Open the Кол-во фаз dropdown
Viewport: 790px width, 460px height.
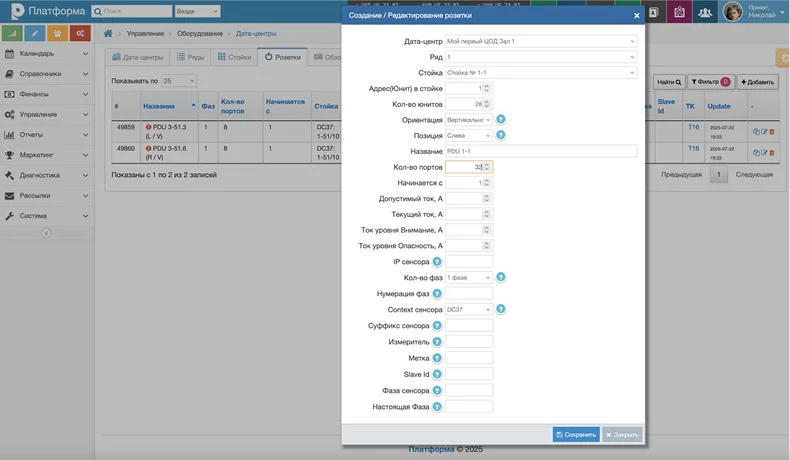469,278
